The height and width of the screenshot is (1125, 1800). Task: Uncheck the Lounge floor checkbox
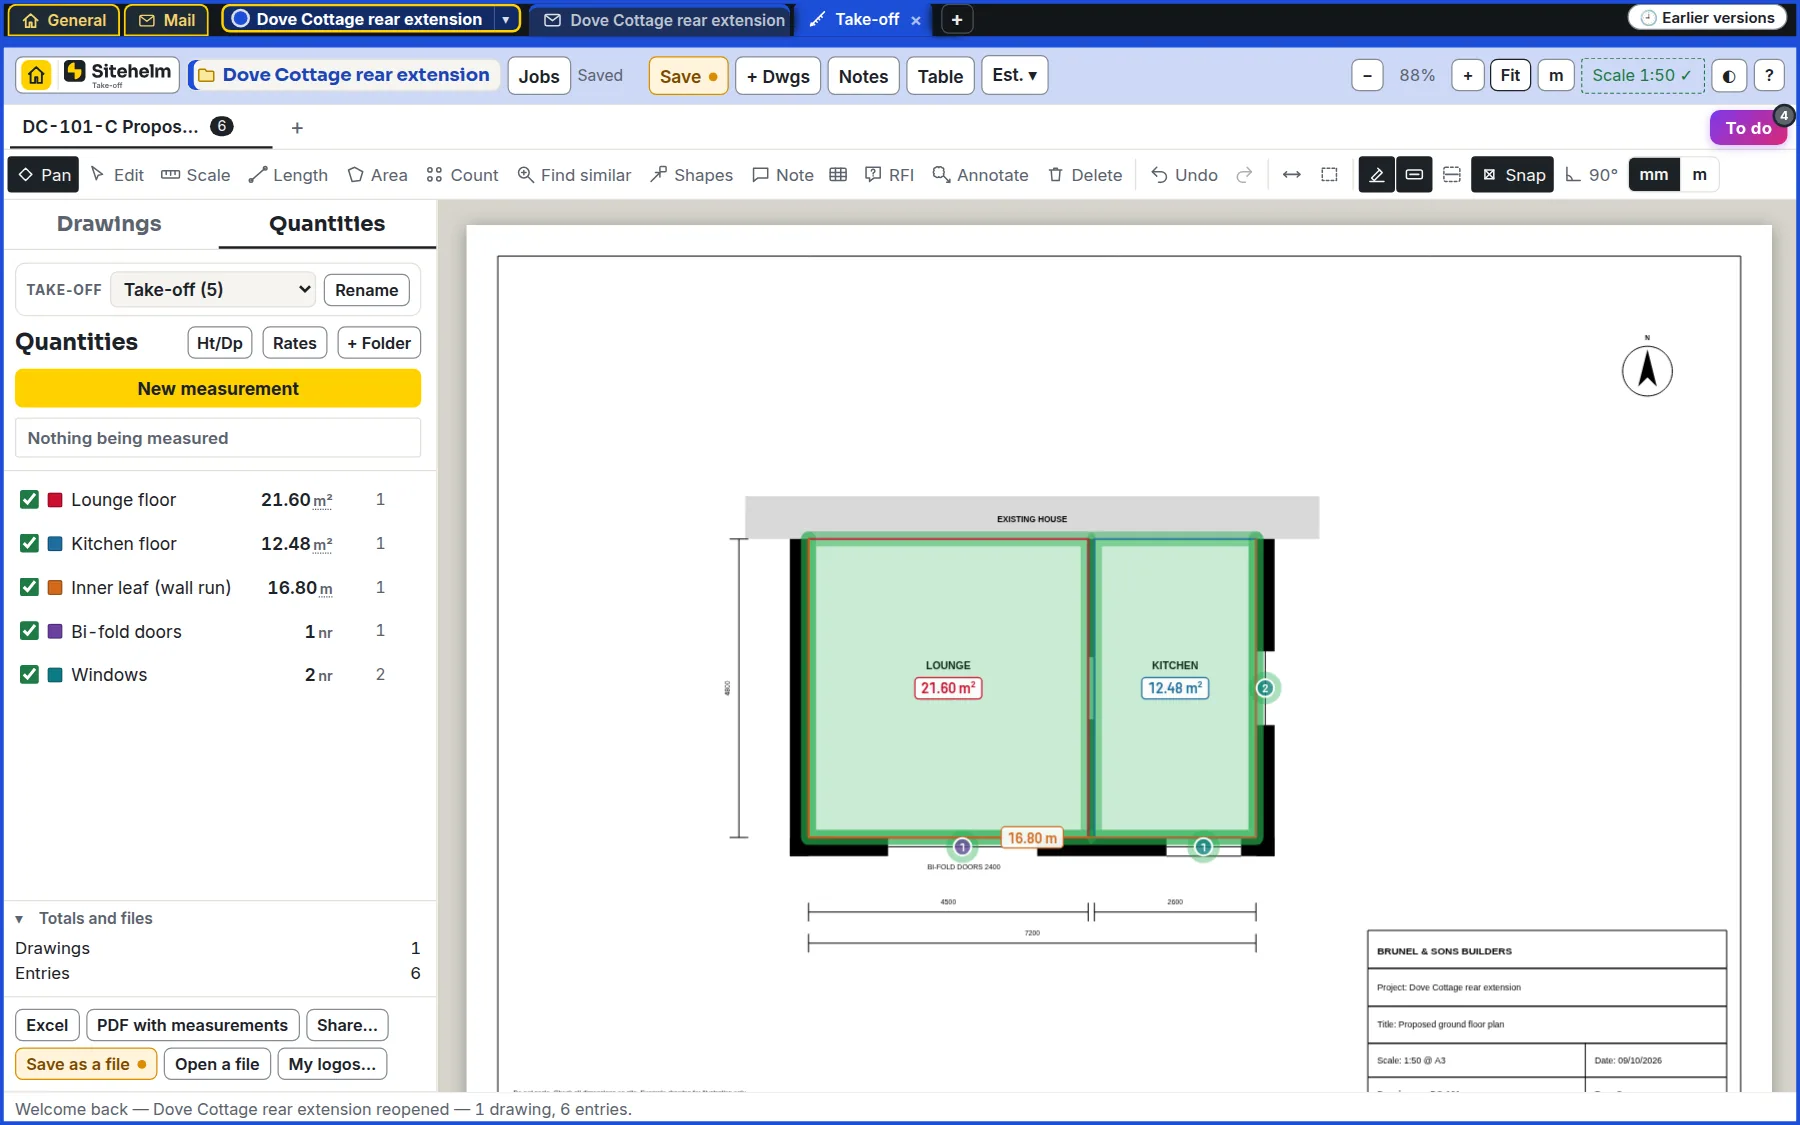pos(29,500)
